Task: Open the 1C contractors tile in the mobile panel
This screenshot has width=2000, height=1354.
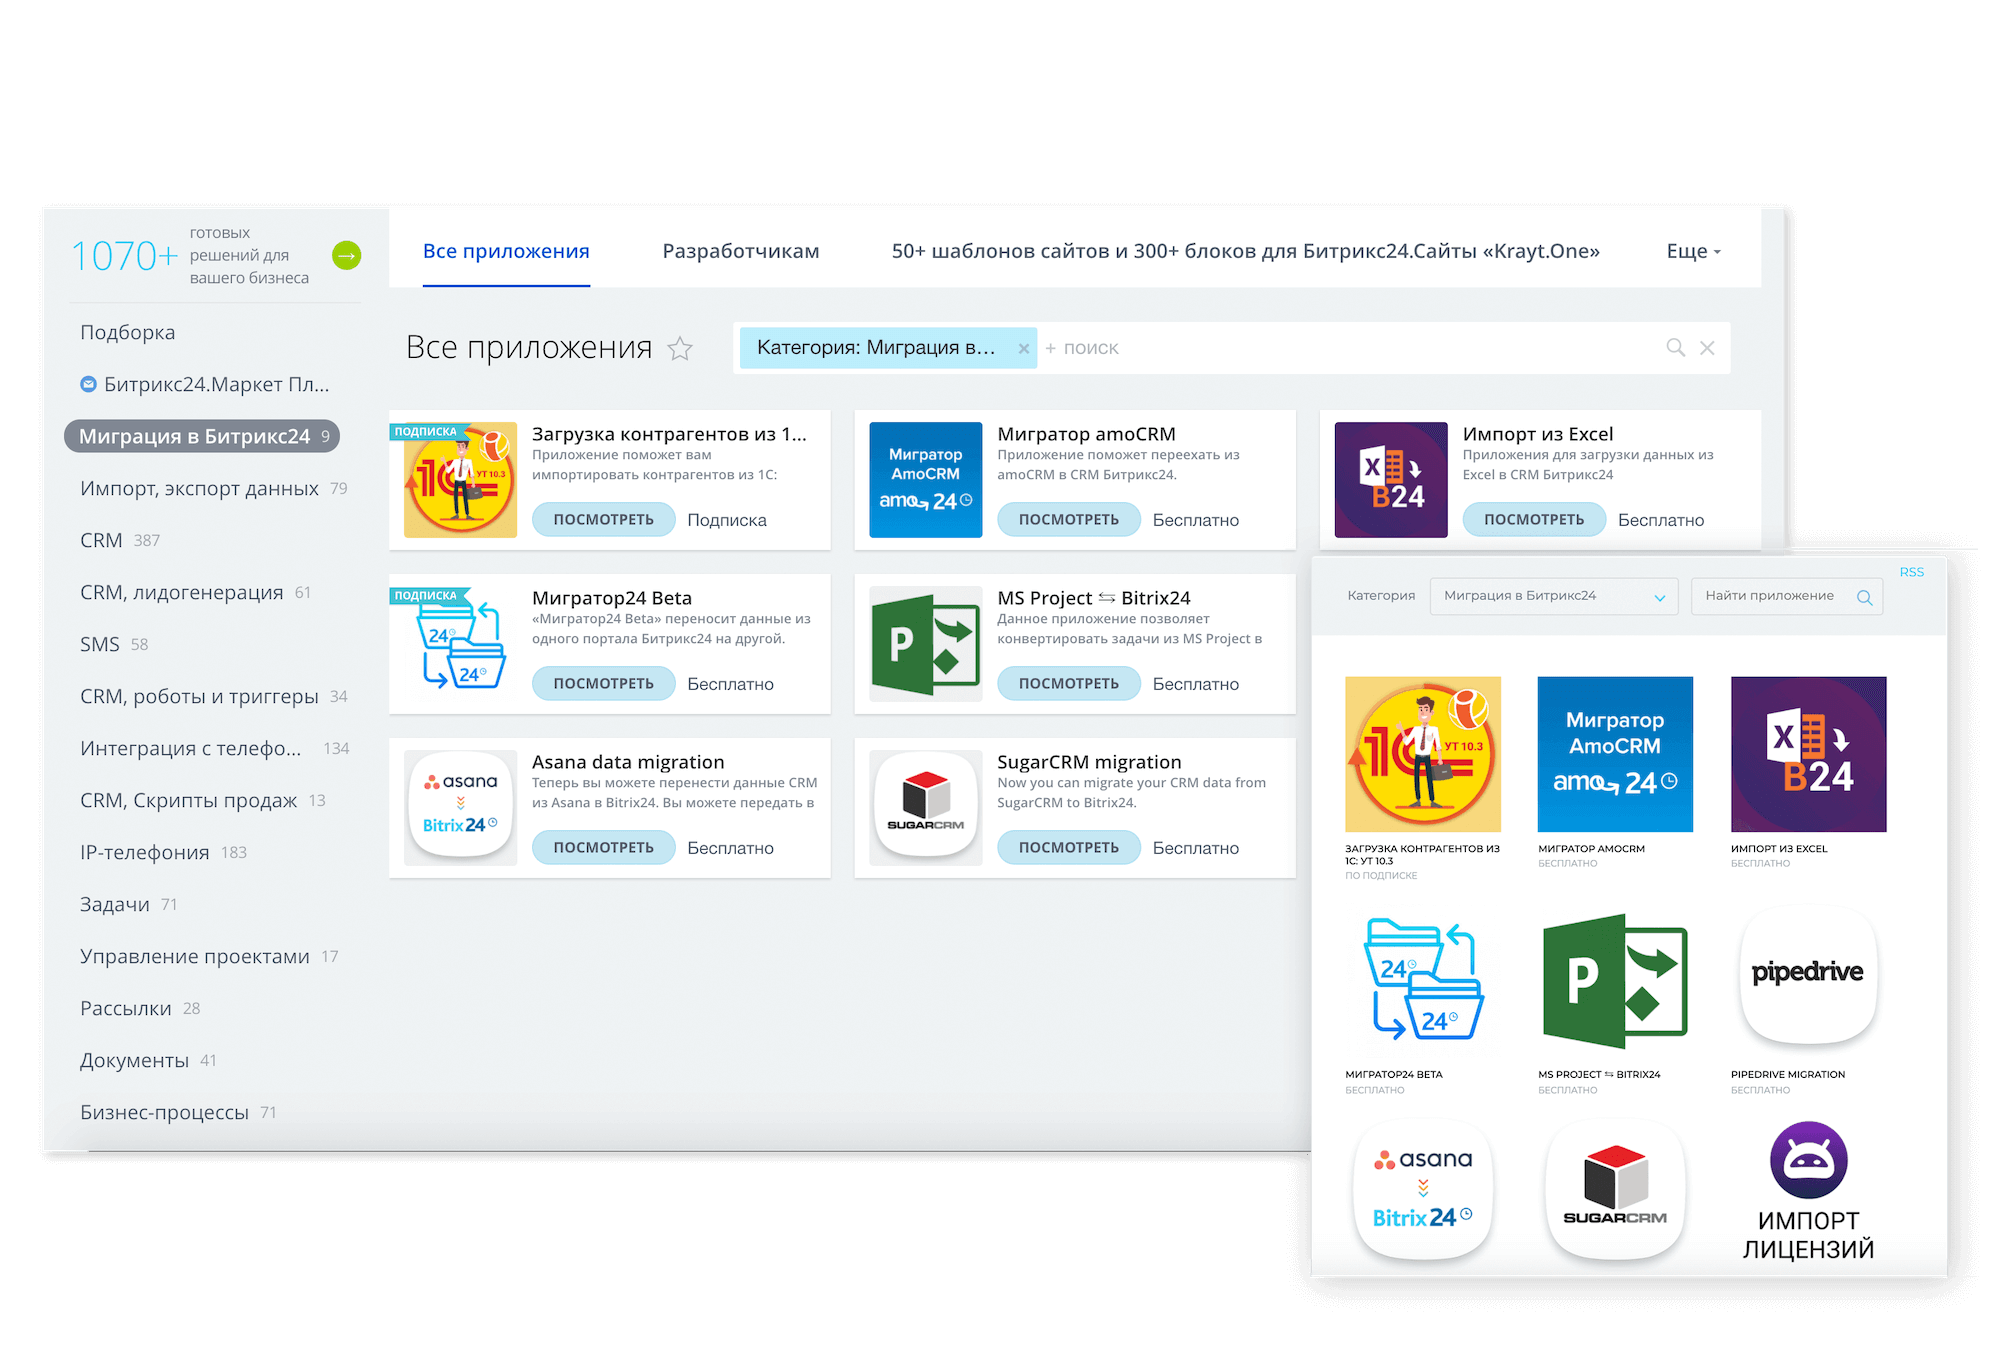Action: (1423, 754)
